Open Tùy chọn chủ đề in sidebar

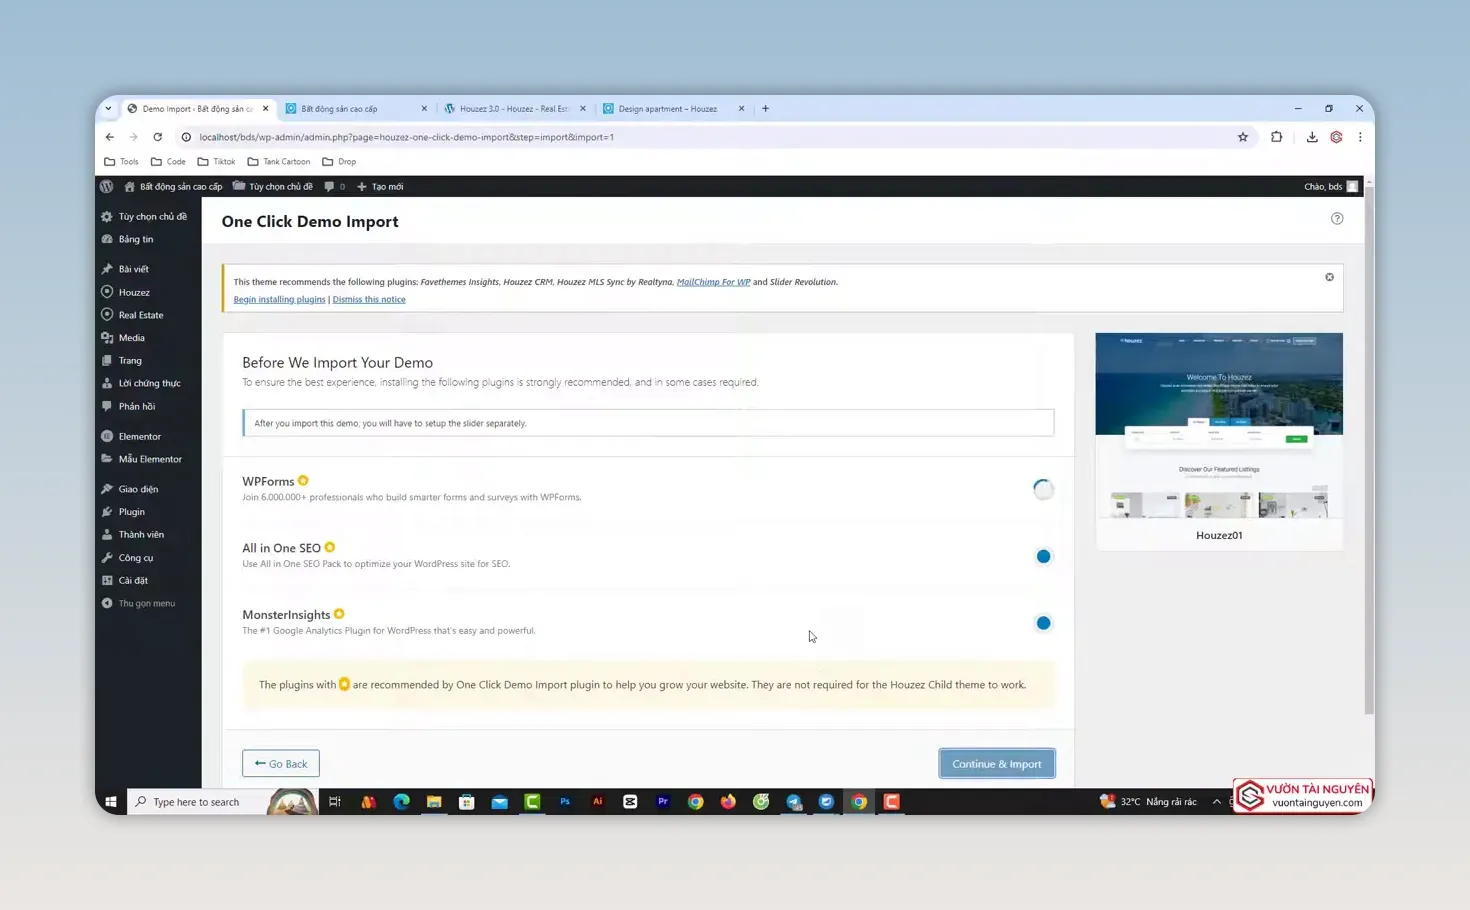[148, 217]
